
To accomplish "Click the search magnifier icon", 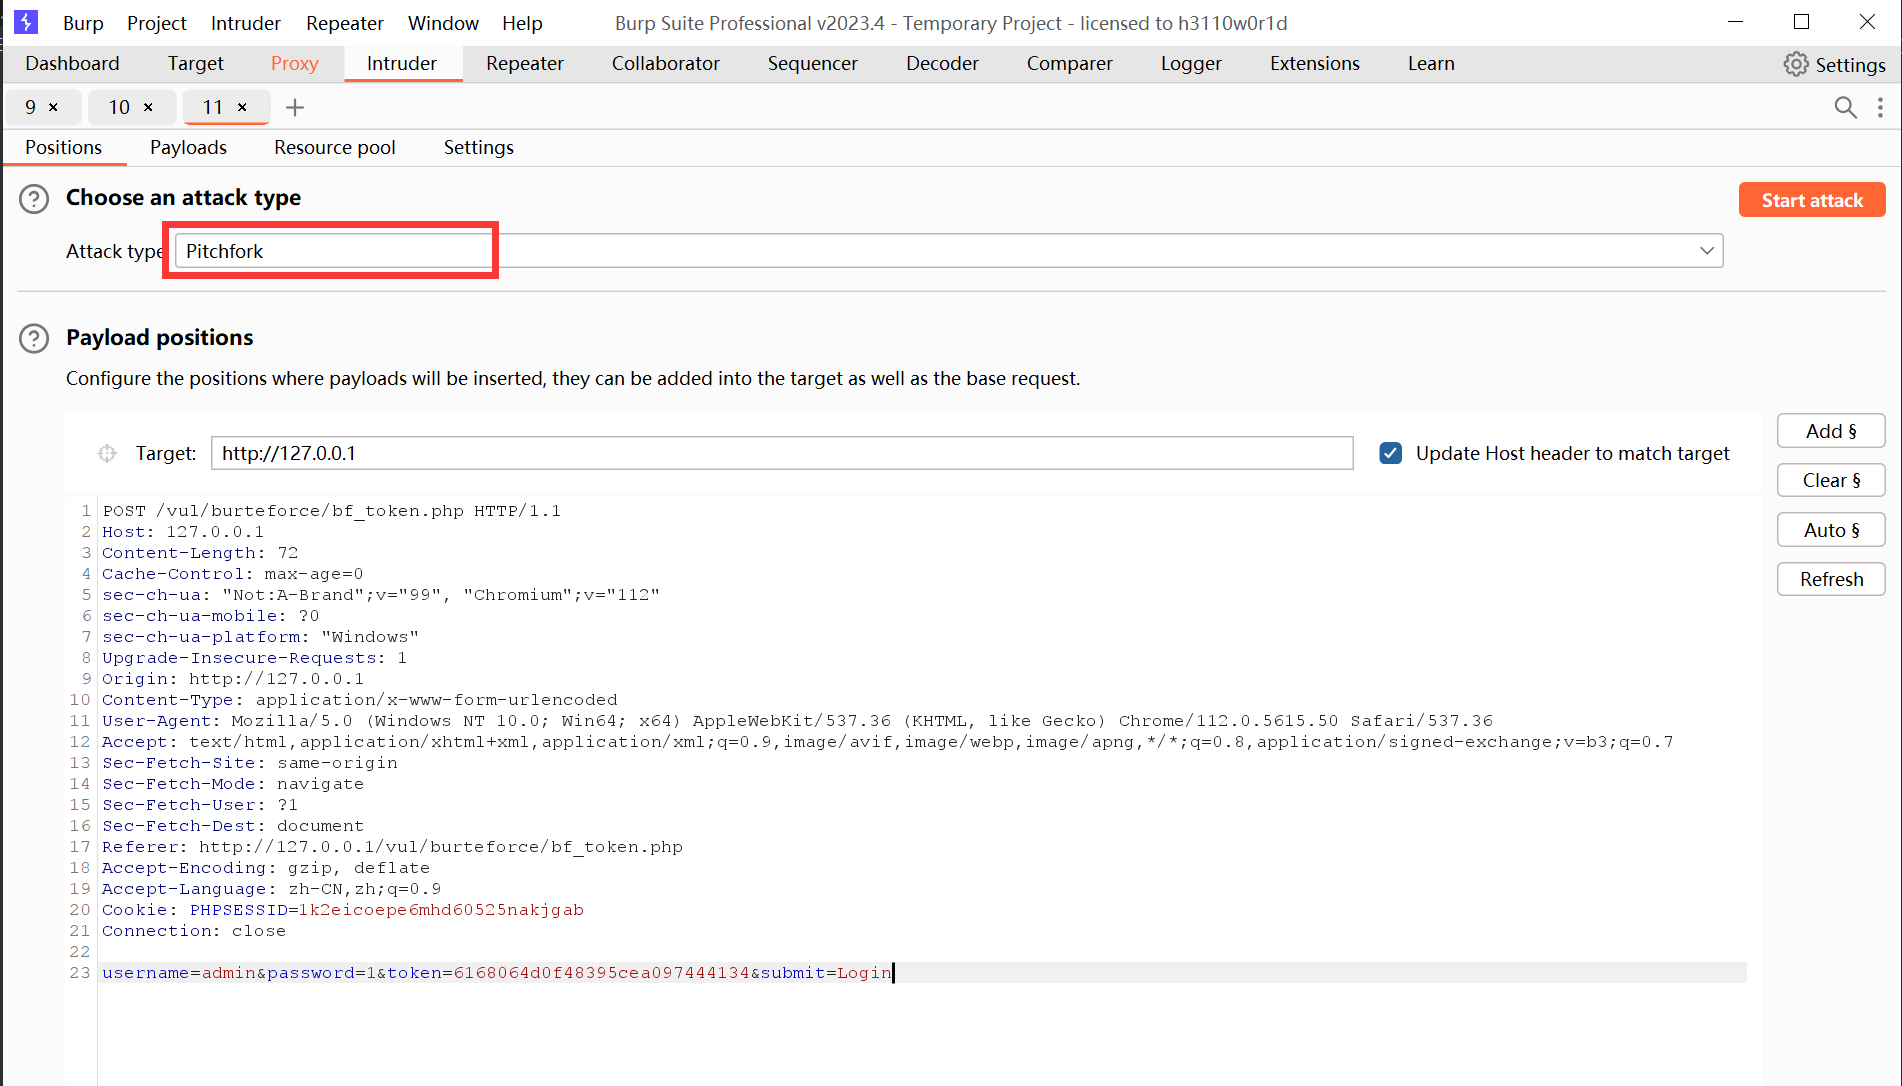I will click(1845, 107).
